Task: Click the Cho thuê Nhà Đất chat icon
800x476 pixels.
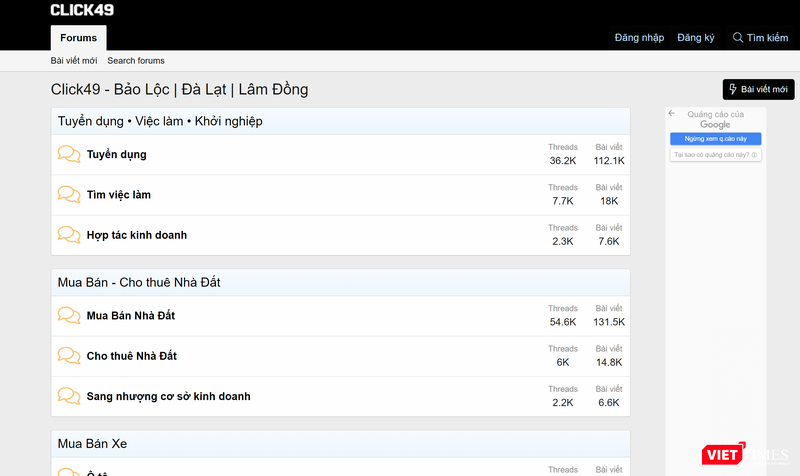Action: pyautogui.click(x=69, y=356)
